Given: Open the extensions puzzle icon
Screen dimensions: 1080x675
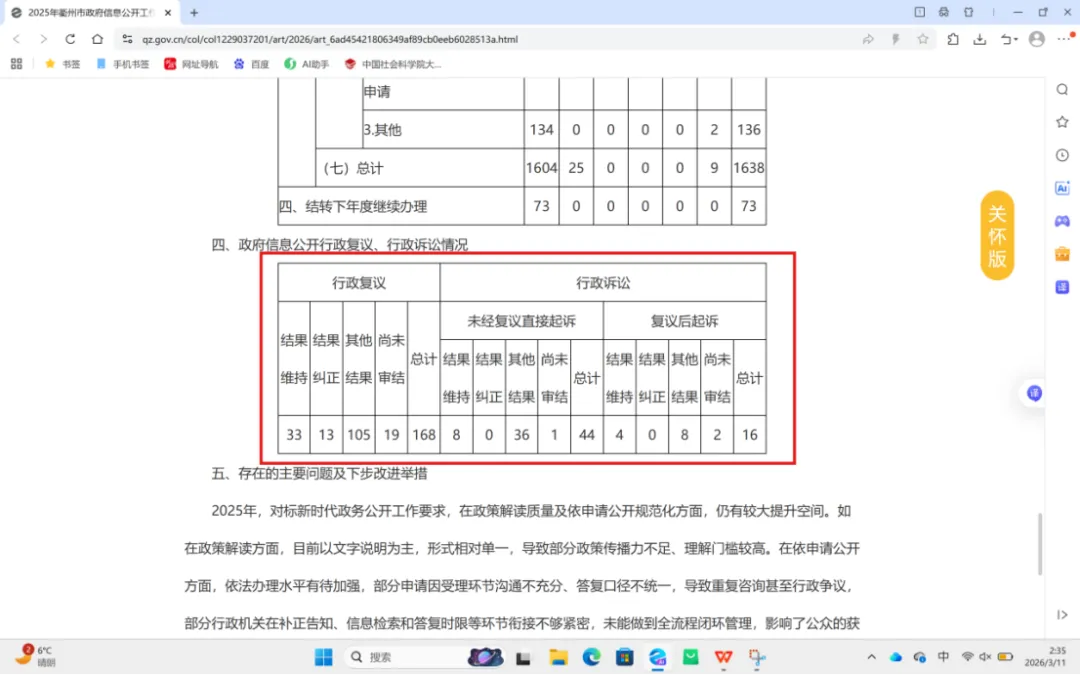Looking at the screenshot, I should coord(953,39).
